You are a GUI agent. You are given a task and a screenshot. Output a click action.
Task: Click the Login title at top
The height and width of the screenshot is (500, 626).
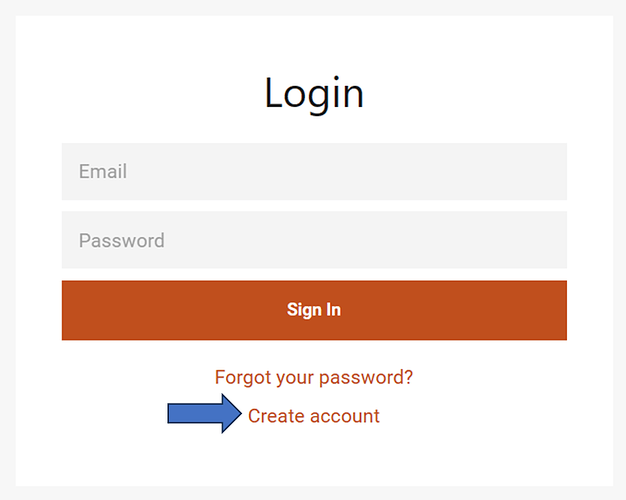(314, 93)
